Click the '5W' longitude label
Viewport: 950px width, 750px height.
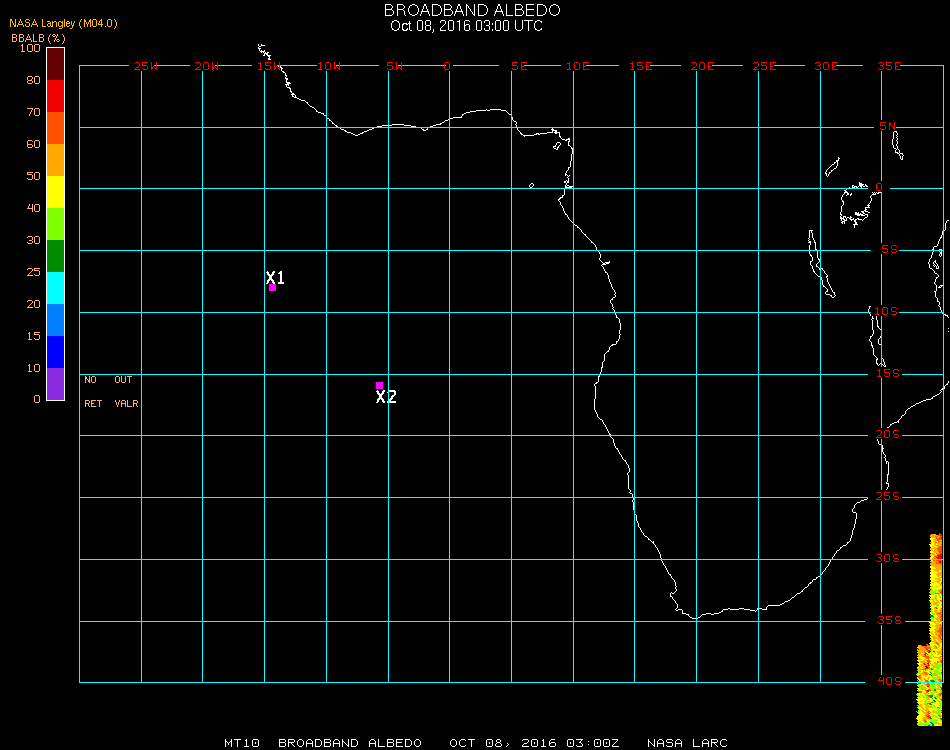394,66
